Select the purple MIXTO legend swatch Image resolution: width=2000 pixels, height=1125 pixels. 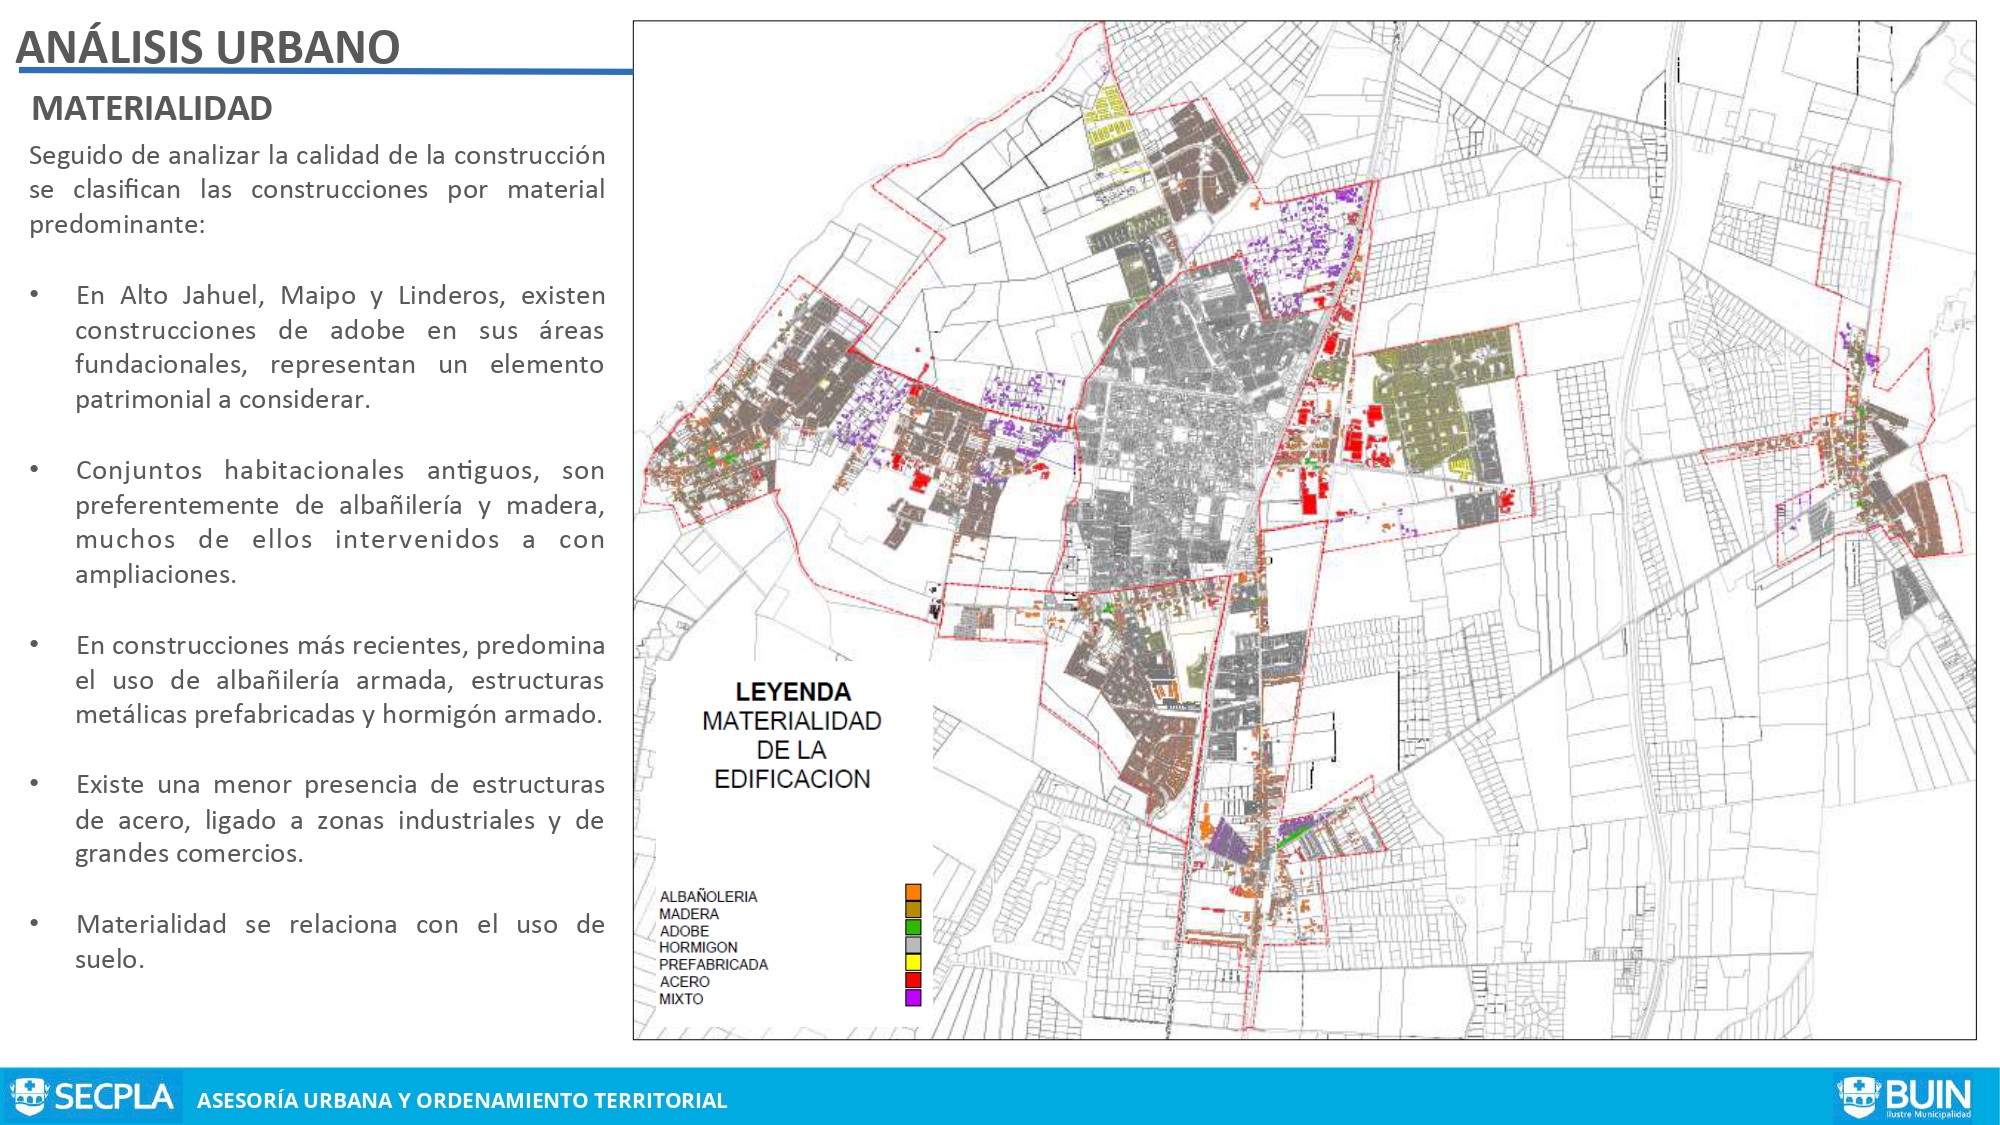[913, 998]
